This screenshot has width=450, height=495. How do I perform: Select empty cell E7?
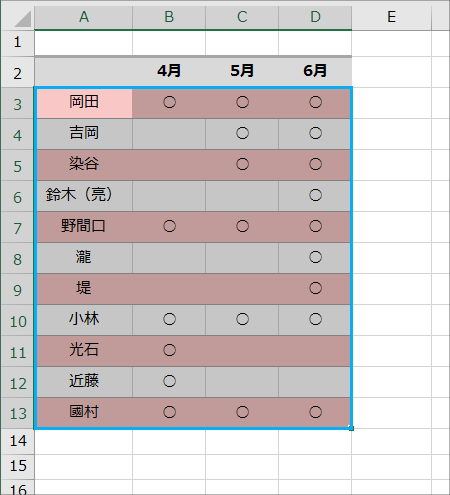point(391,227)
